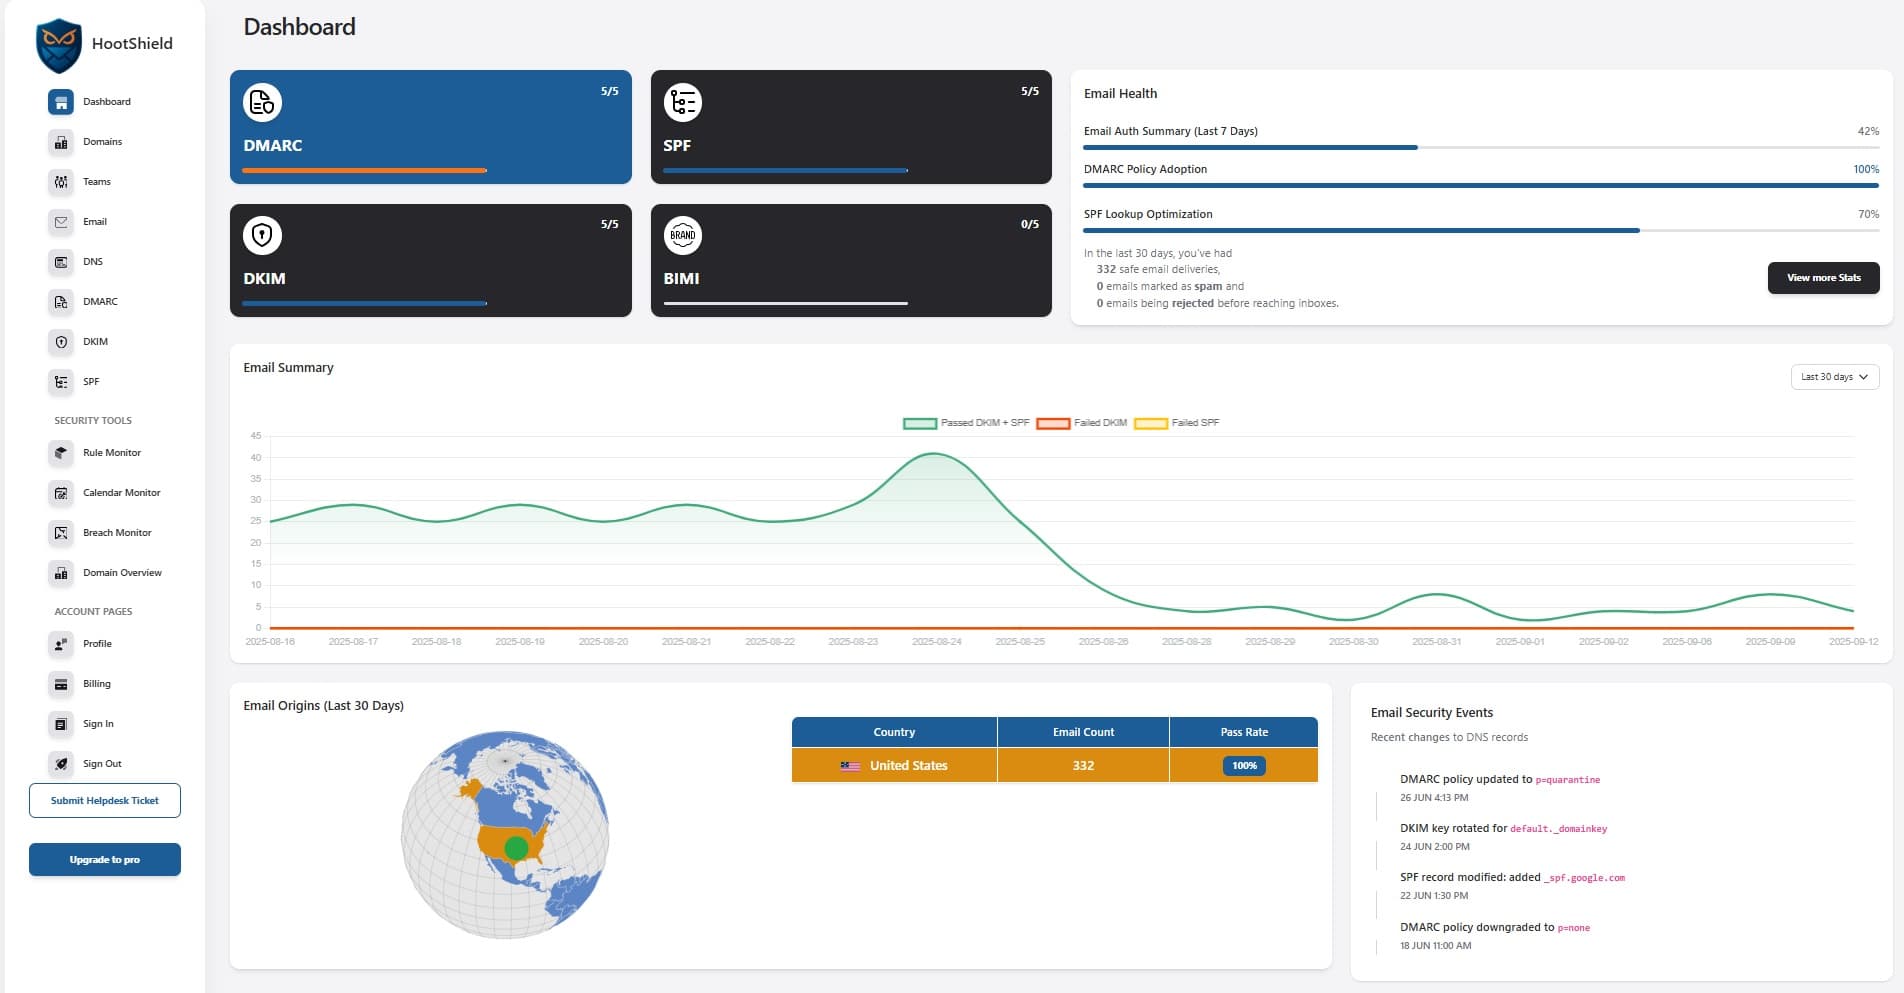Toggle Failed DKIM legend series
The image size is (1904, 993).
click(x=1082, y=423)
